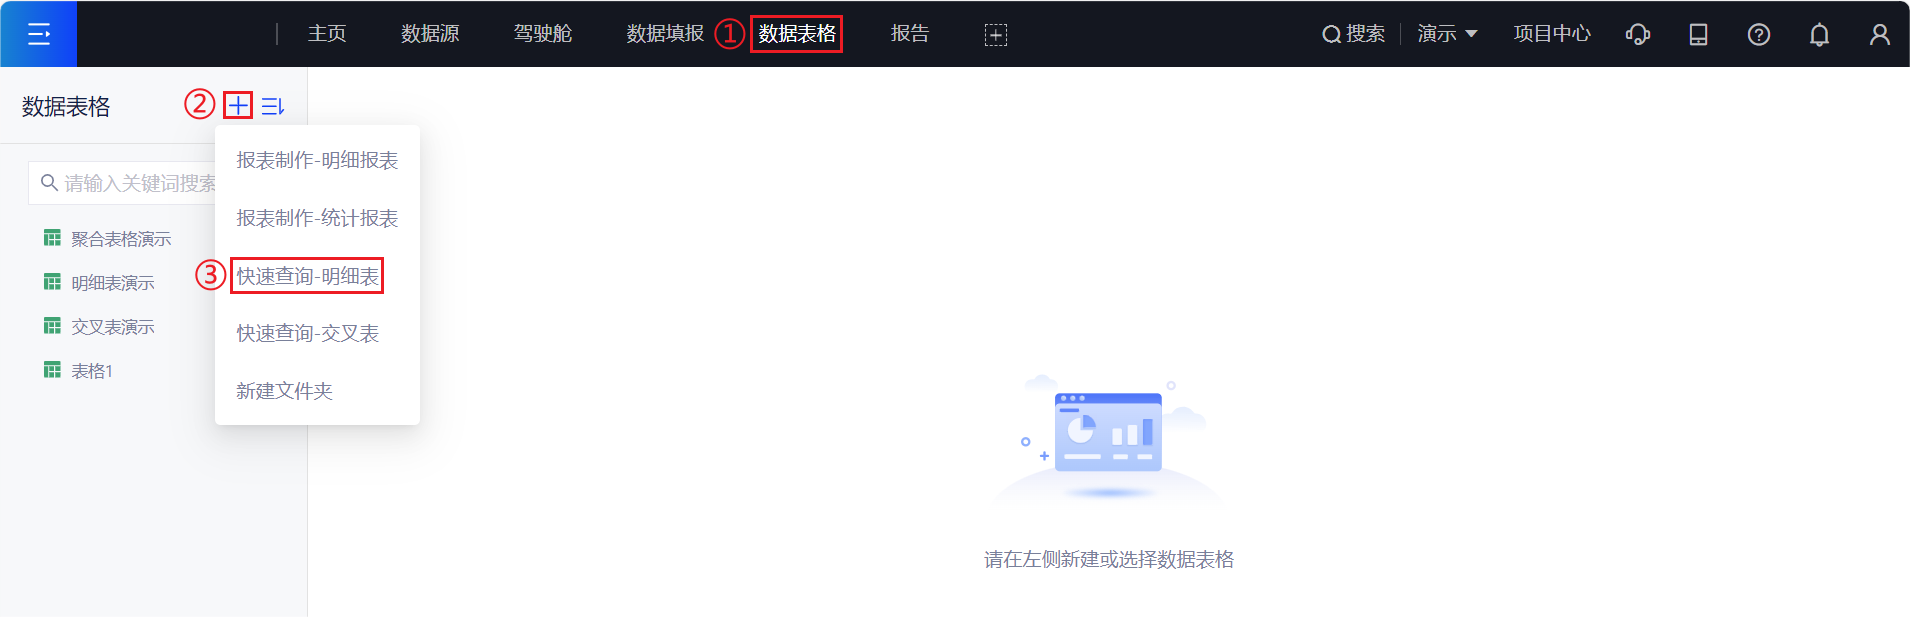Switch to 数据源 tab

click(430, 34)
